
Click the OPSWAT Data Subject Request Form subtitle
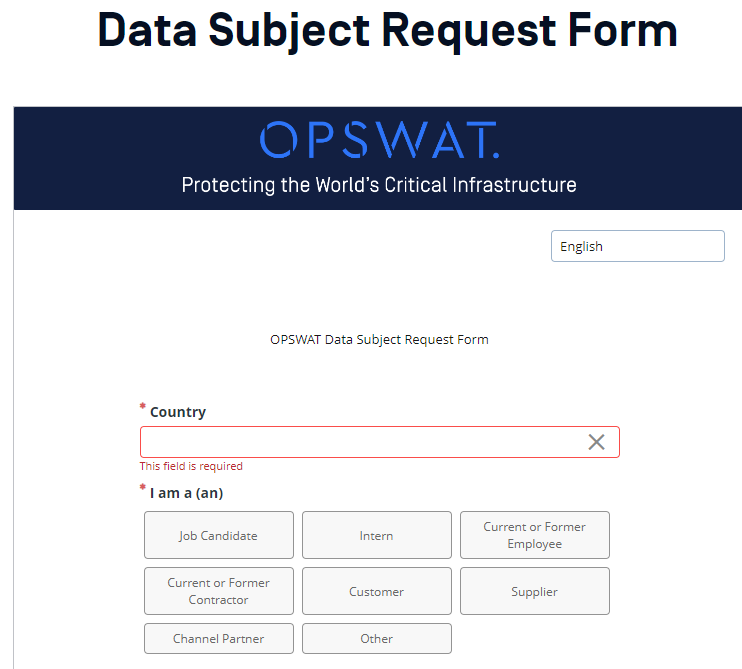(379, 340)
